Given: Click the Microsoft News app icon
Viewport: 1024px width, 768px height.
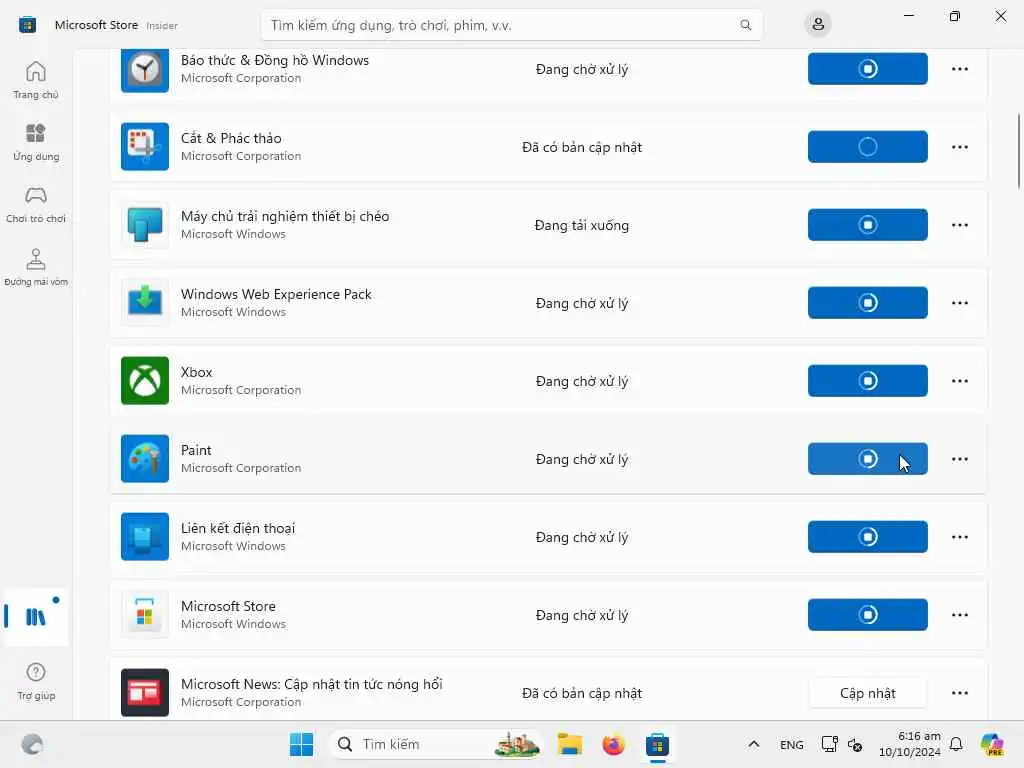Looking at the screenshot, I should [145, 693].
